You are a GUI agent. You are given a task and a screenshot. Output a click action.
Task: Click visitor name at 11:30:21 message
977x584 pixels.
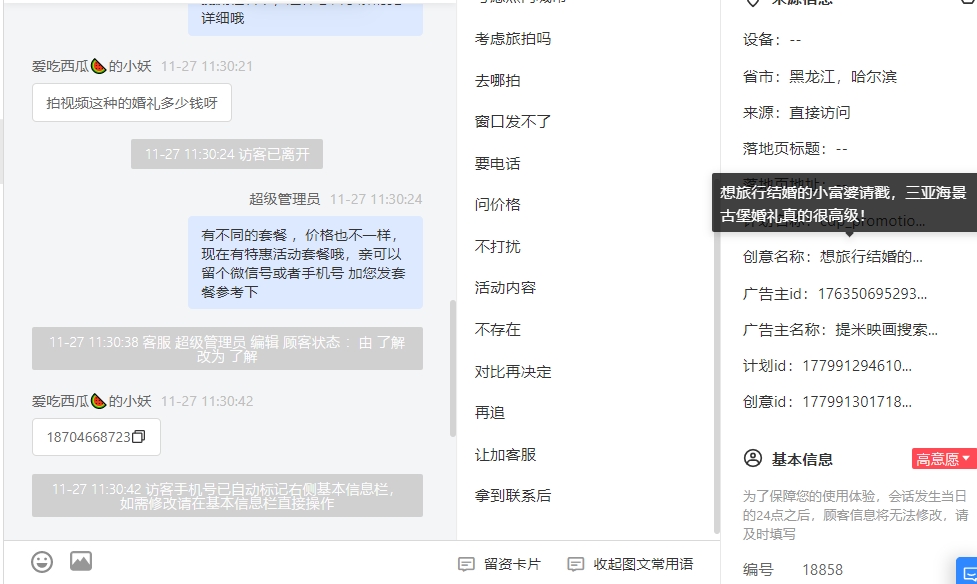(x=92, y=66)
